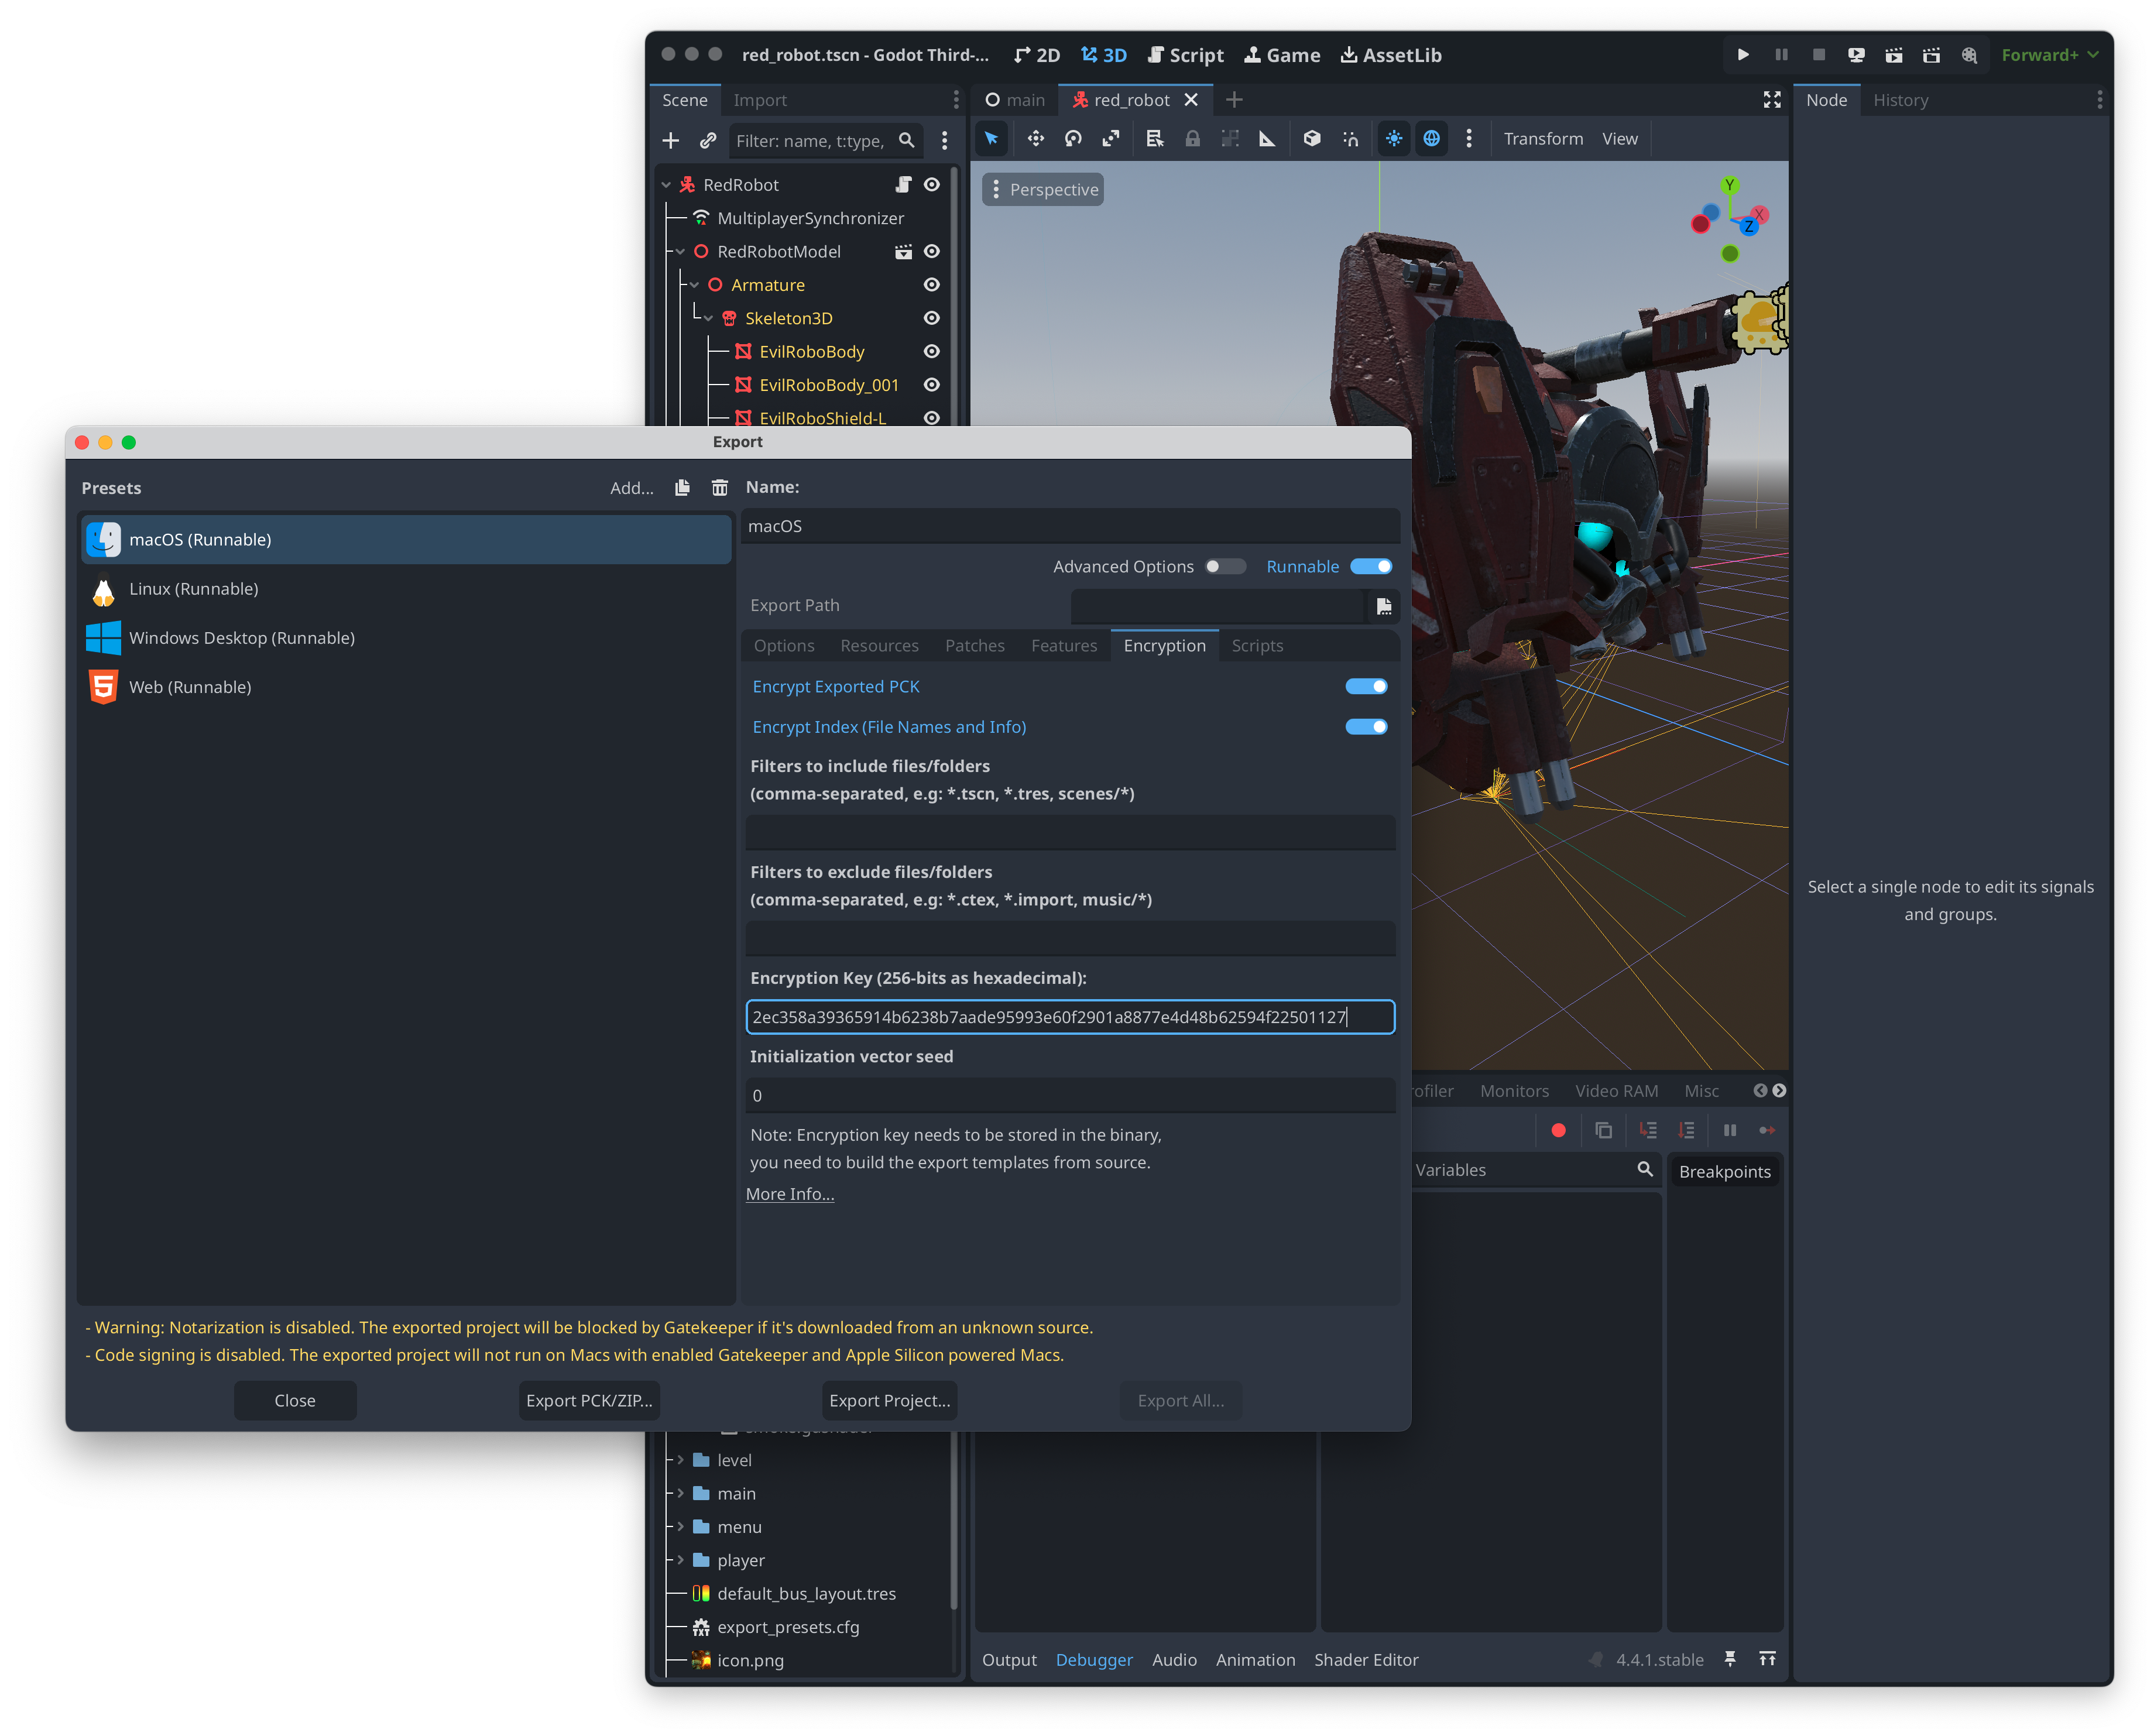
Task: Add a new node with plus icon
Action: pyautogui.click(x=671, y=141)
